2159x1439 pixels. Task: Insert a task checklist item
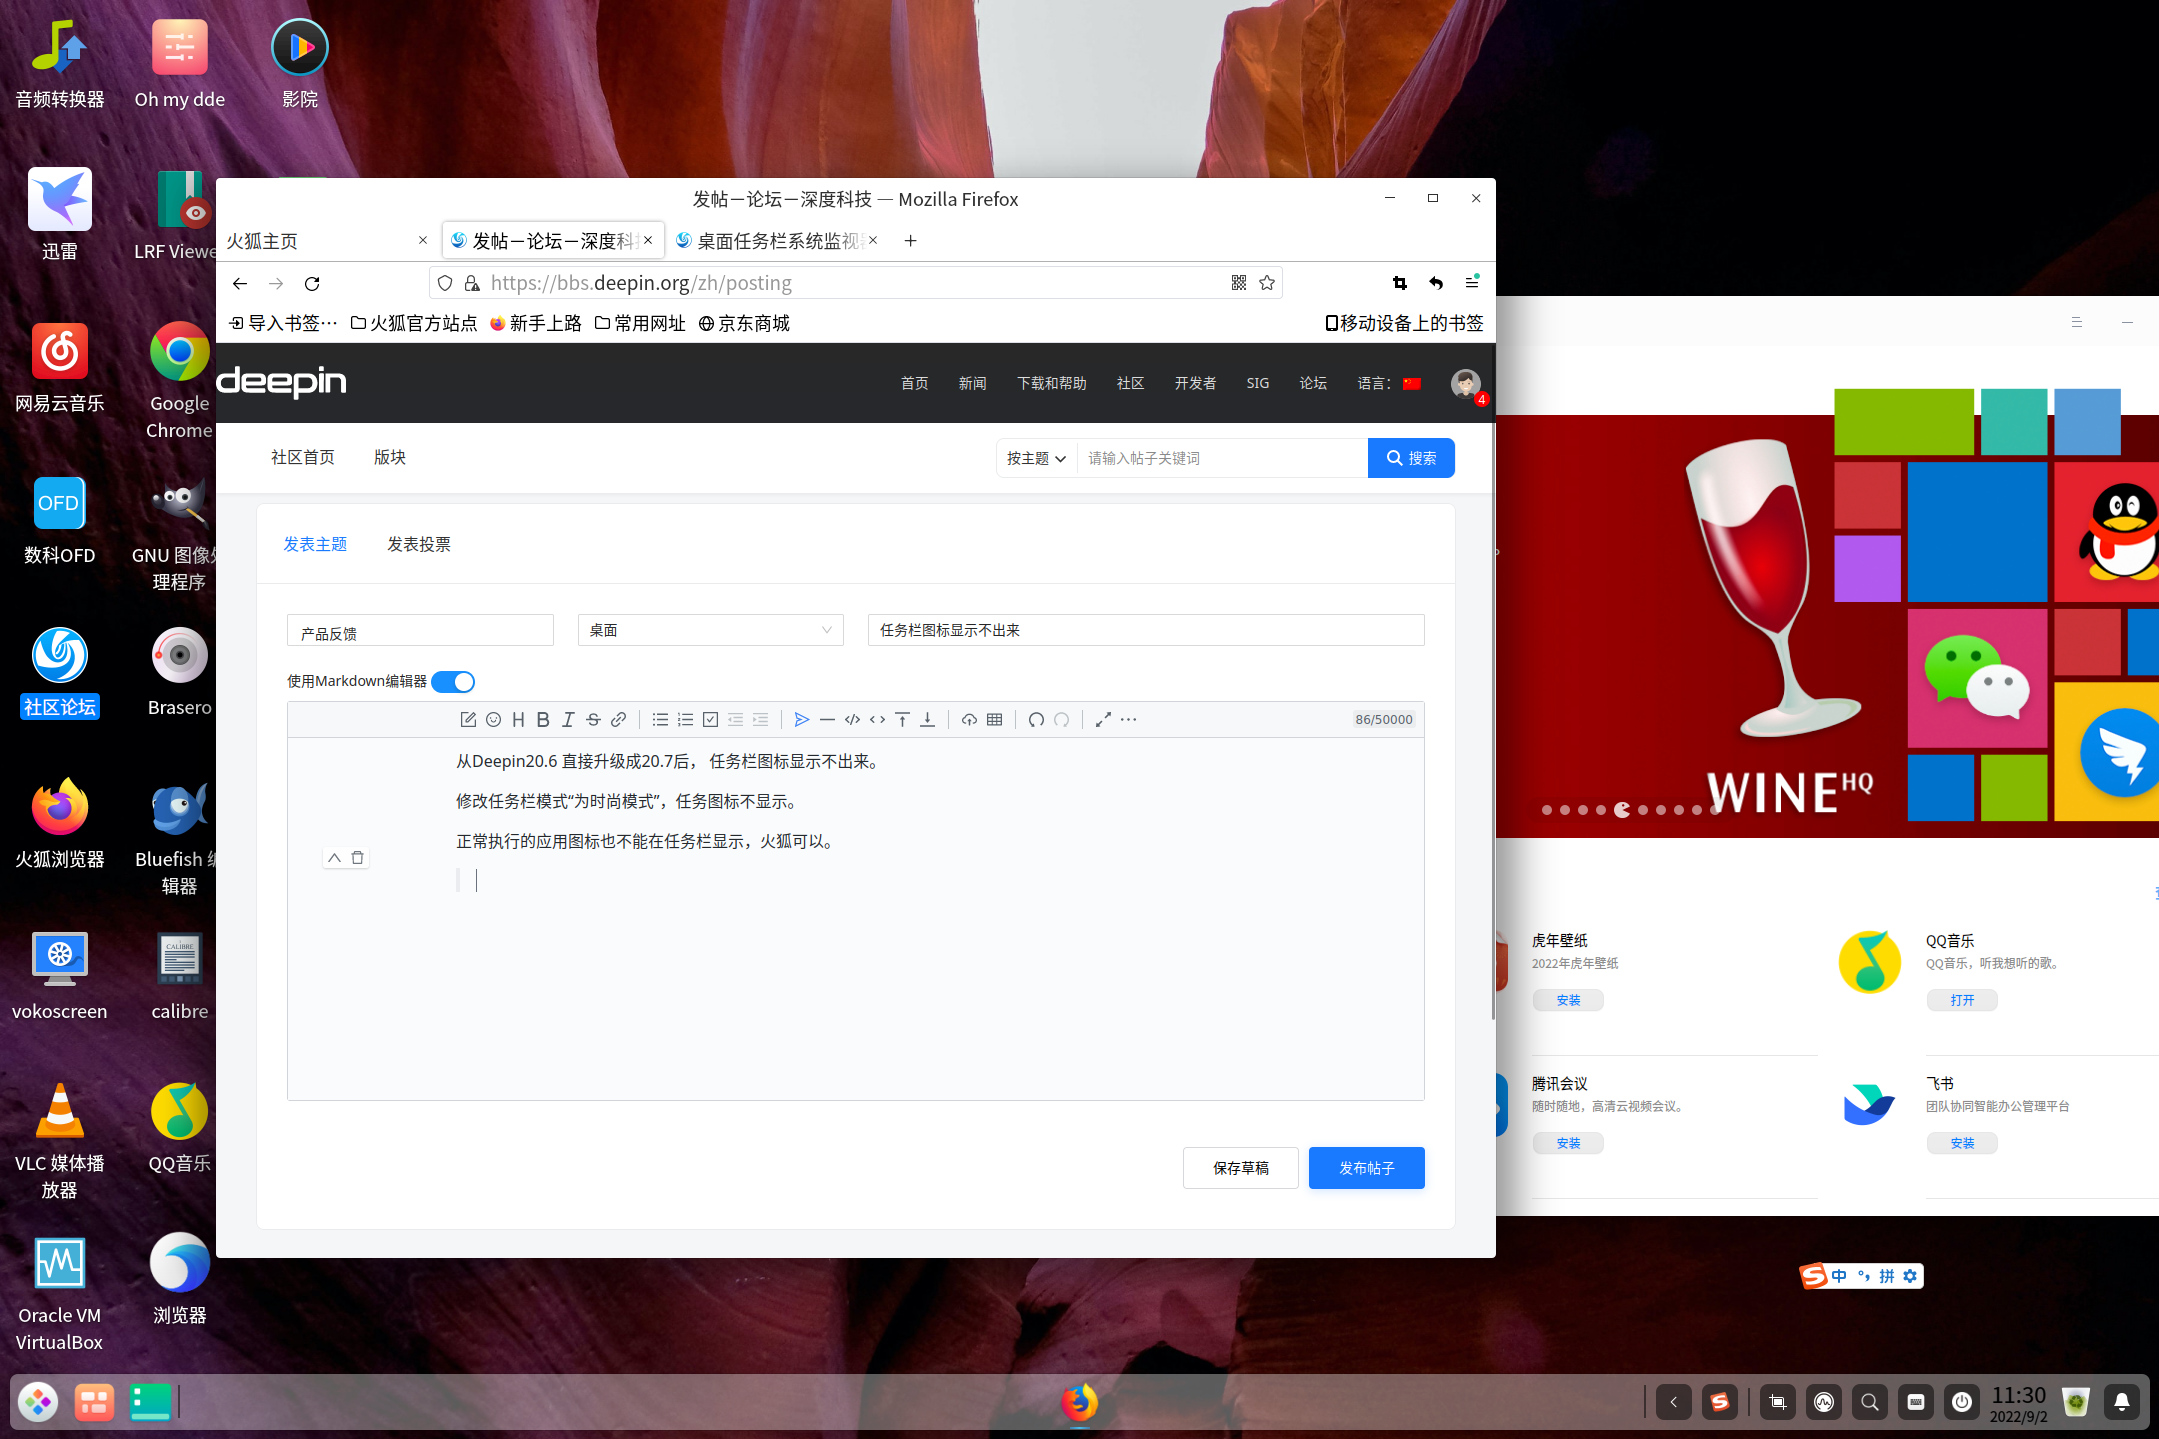(710, 719)
